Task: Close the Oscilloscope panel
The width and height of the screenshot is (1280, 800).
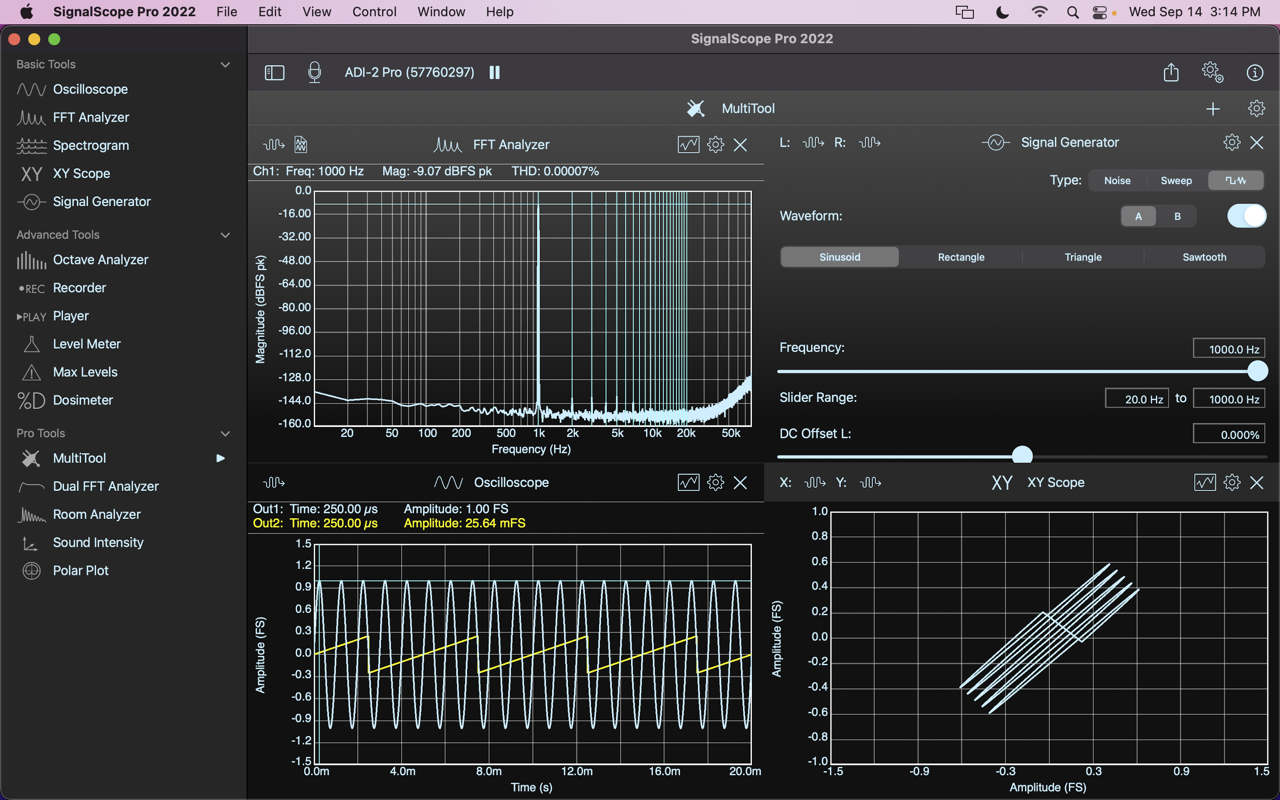Action: [x=740, y=482]
